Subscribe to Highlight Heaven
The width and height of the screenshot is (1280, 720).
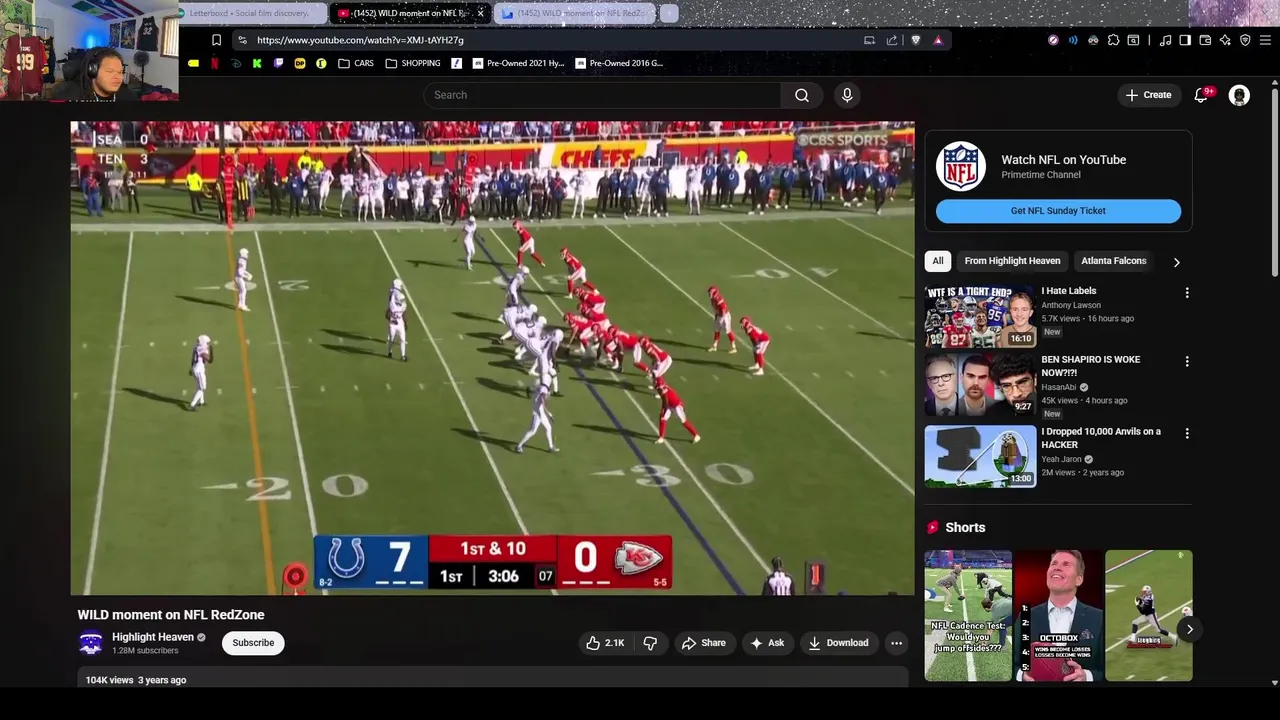(253, 643)
